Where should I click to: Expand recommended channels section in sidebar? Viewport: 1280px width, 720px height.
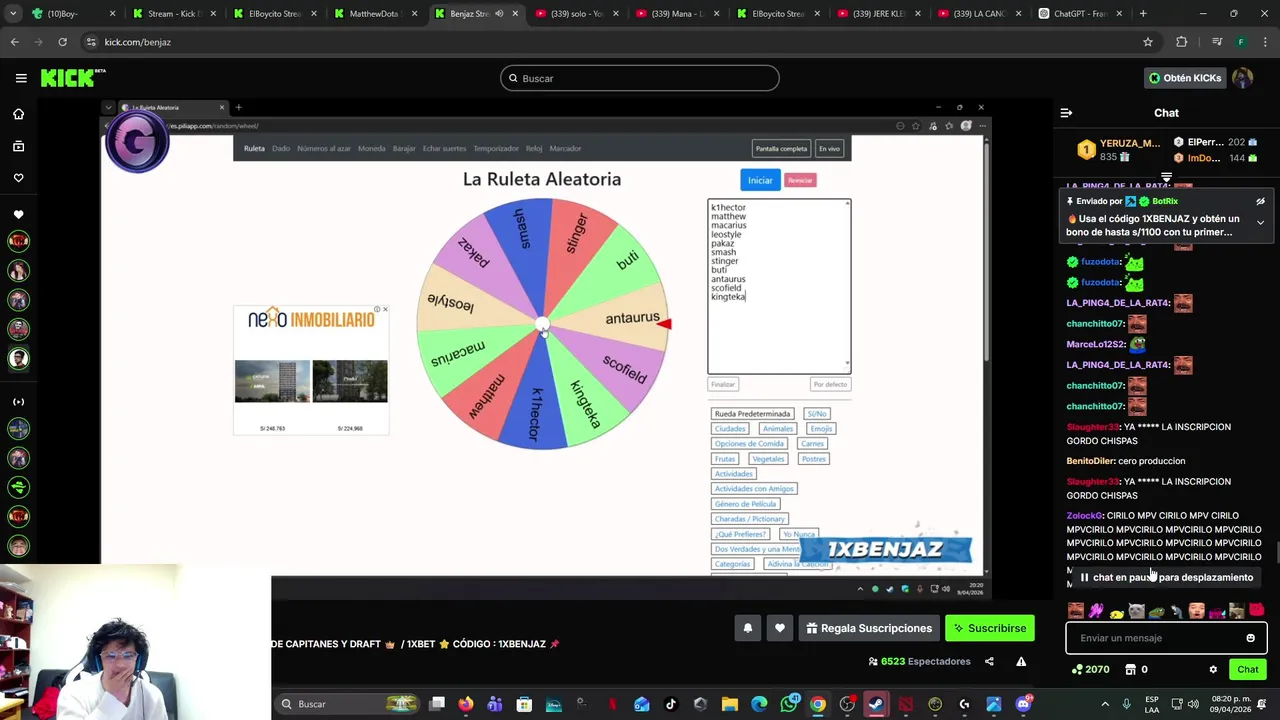(18, 402)
